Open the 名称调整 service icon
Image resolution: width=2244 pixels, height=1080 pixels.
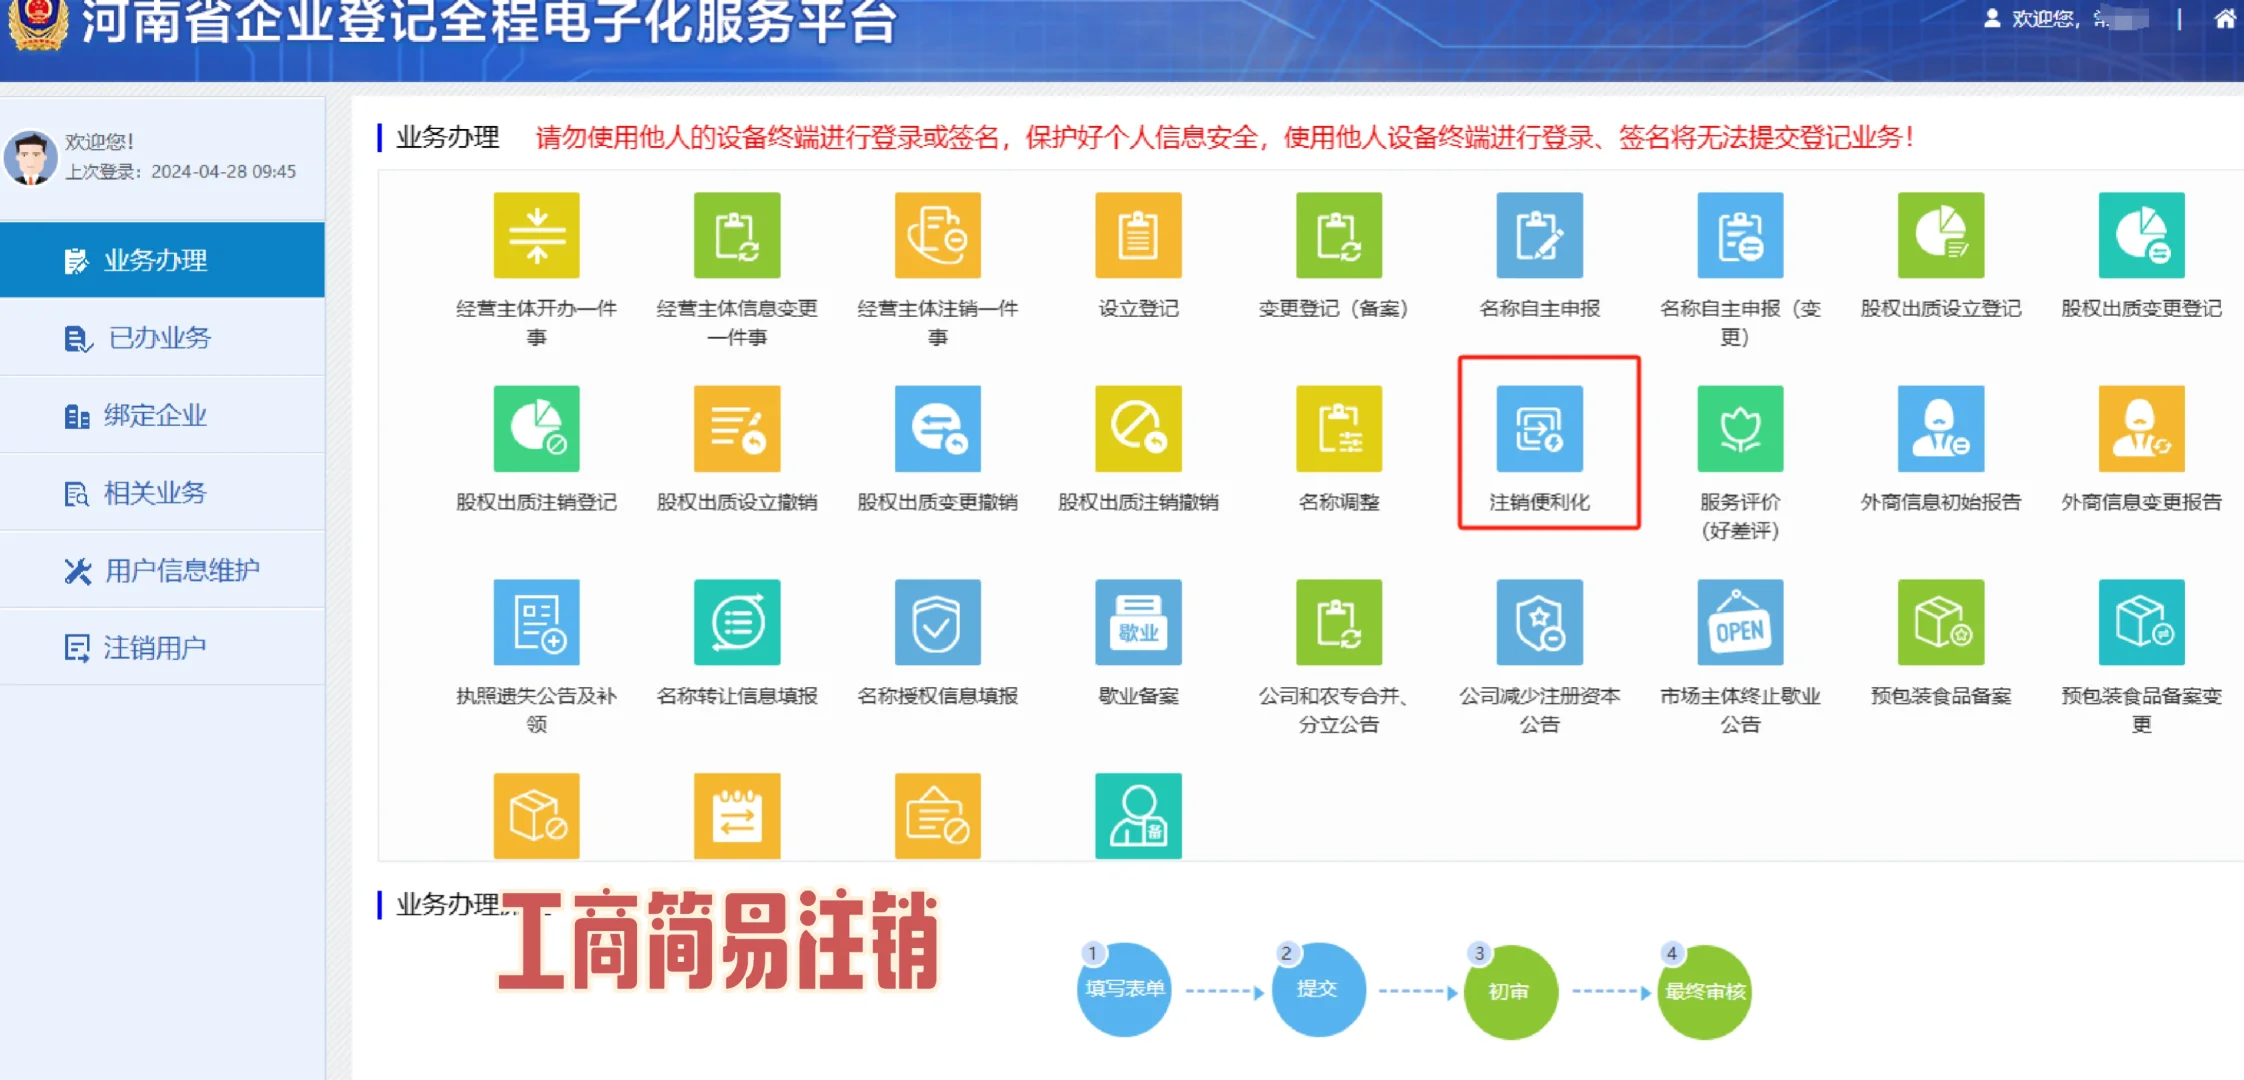[x=1338, y=430]
